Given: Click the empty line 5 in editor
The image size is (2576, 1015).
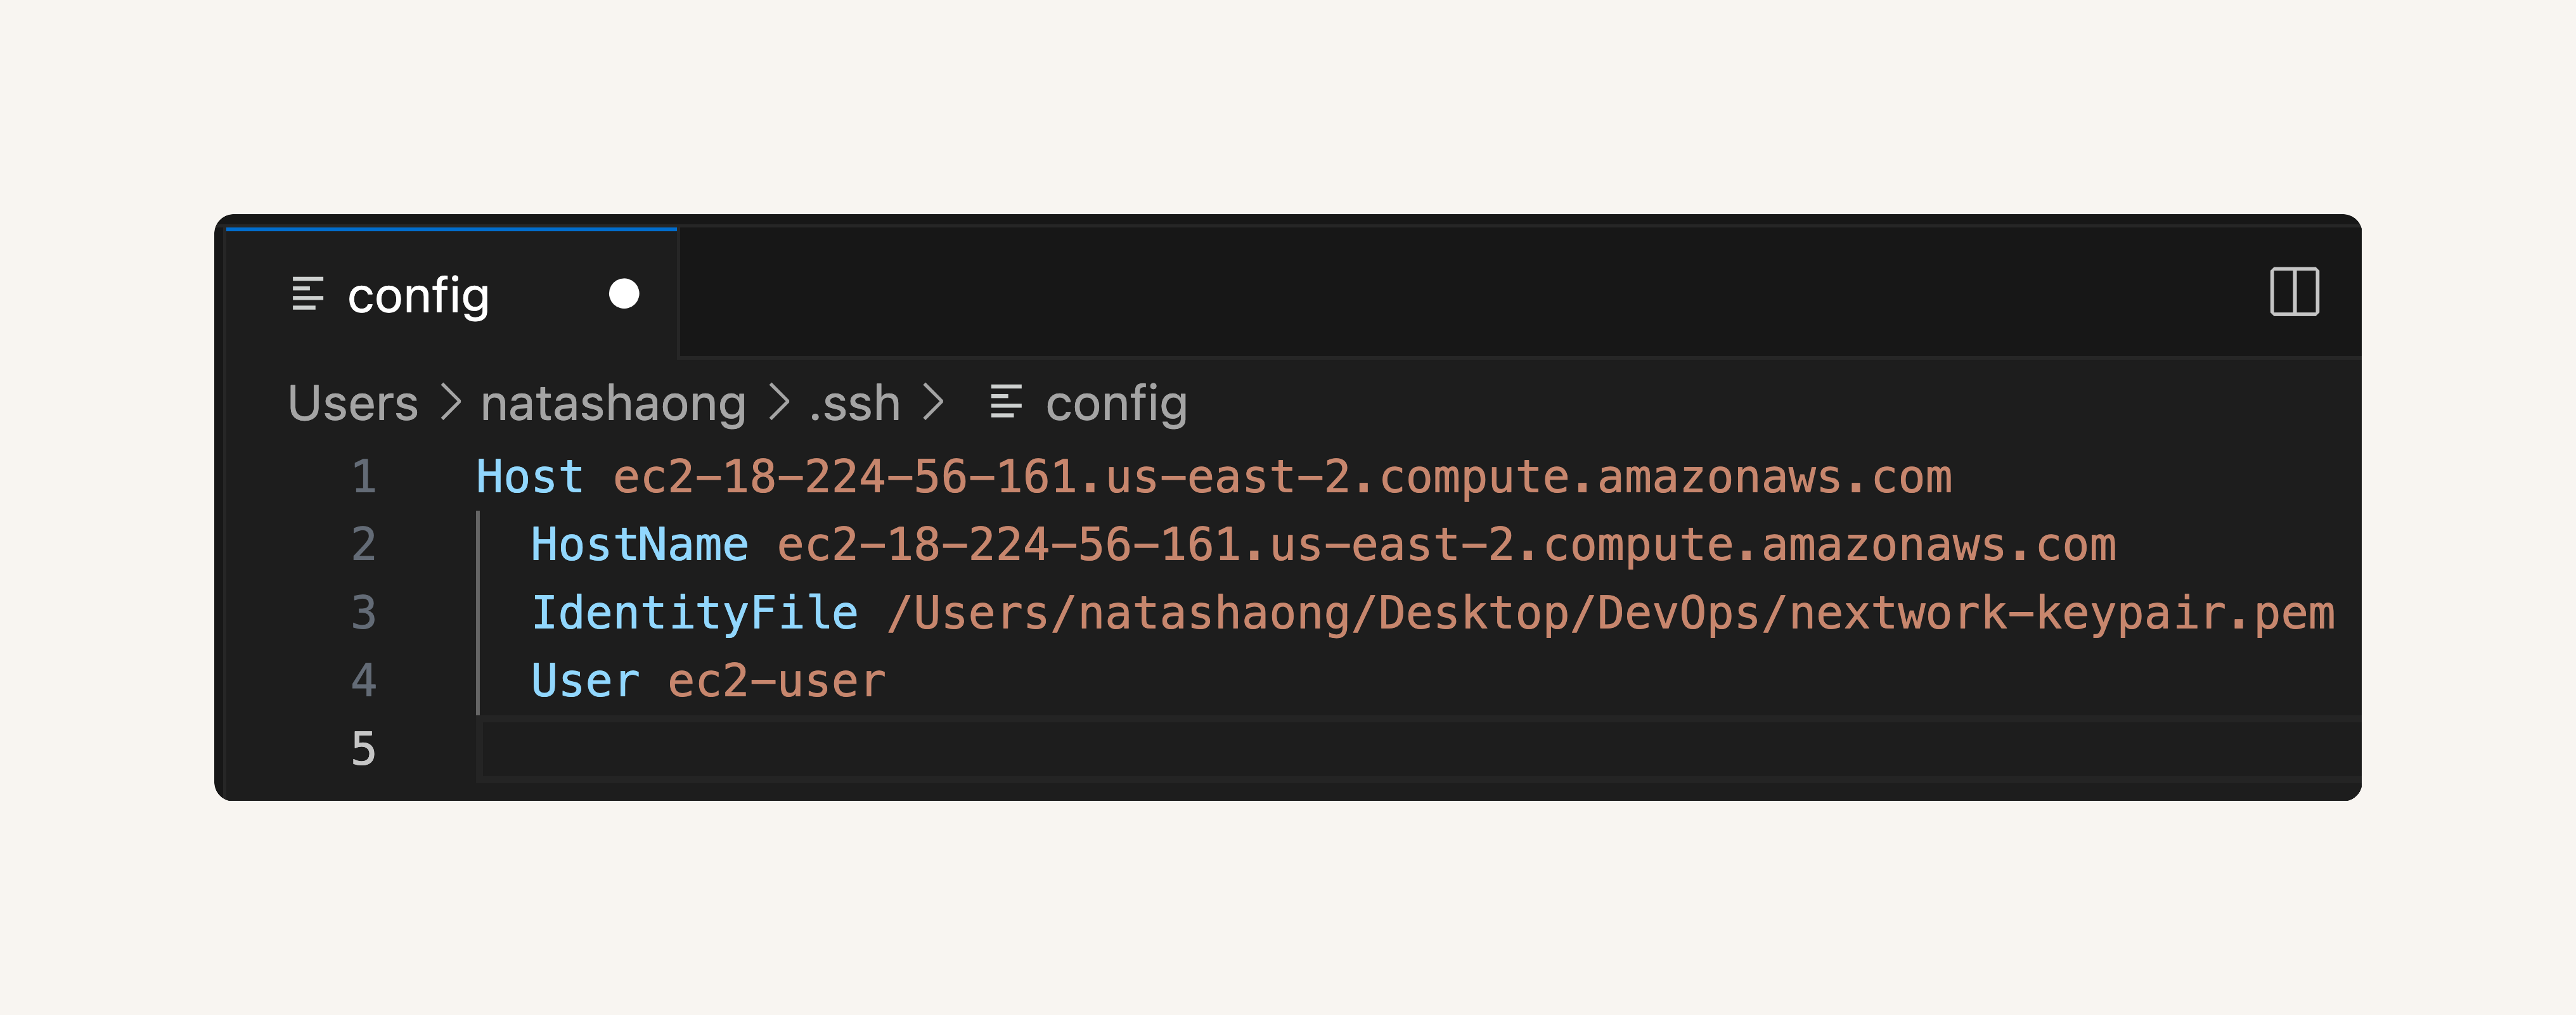Looking at the screenshot, I should pyautogui.click(x=1420, y=749).
